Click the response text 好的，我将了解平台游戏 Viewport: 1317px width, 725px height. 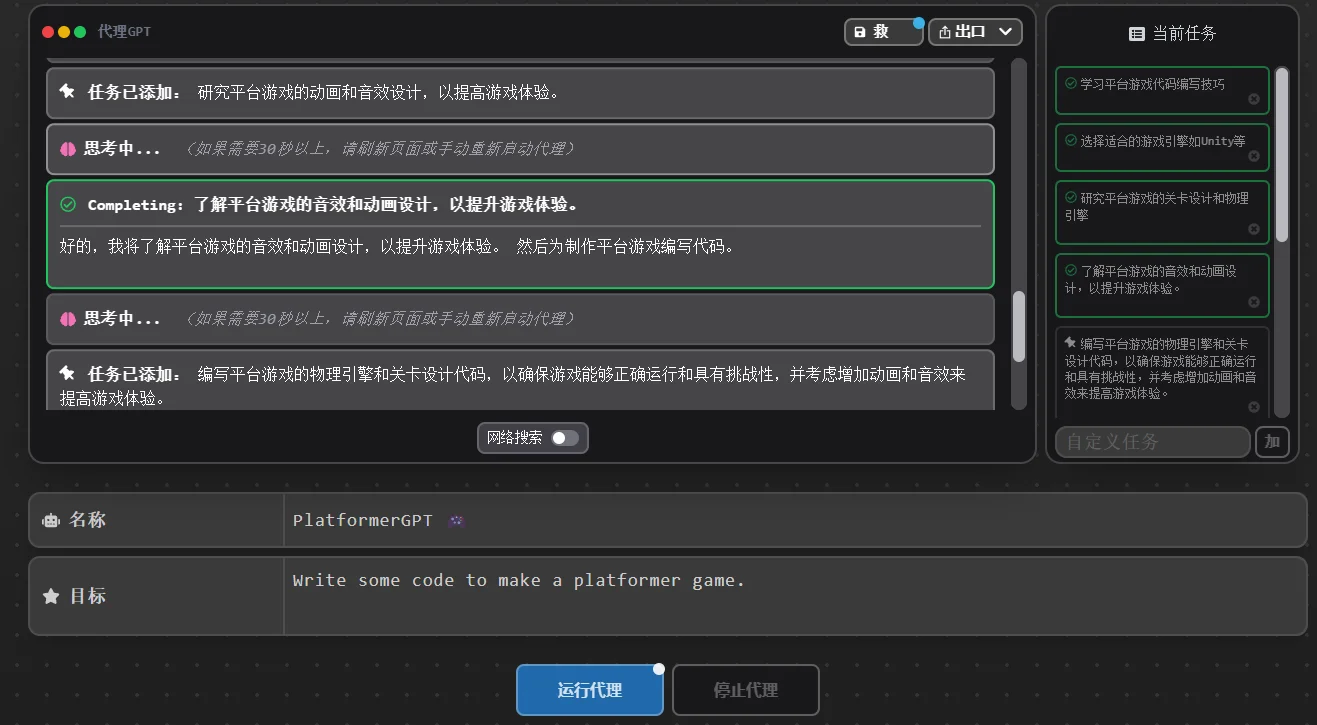397,246
